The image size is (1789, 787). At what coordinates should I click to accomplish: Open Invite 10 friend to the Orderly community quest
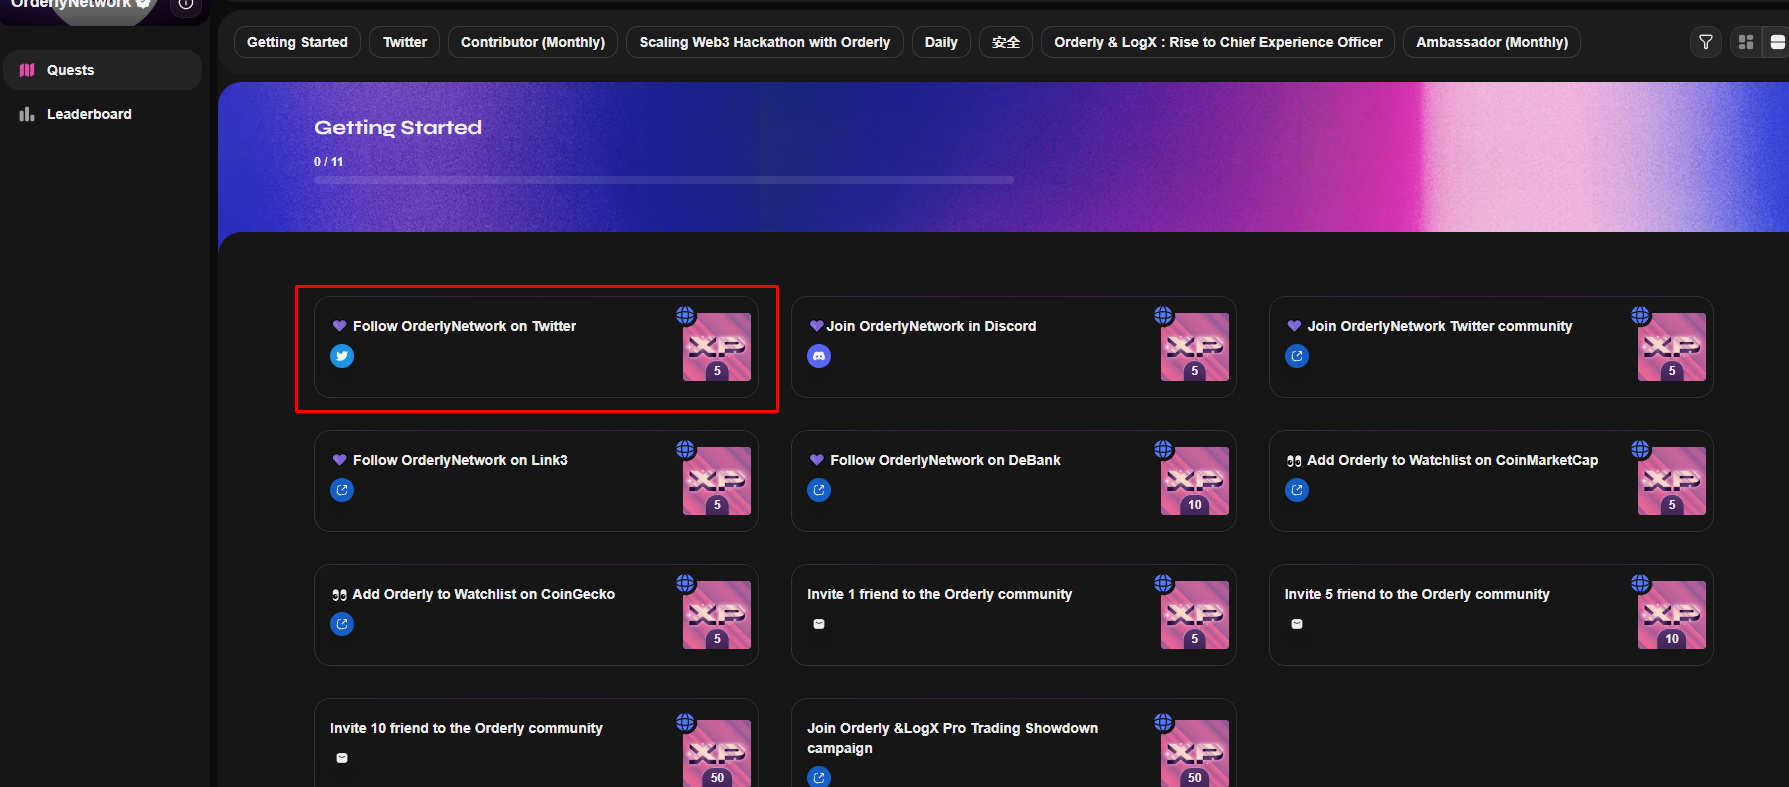[536, 743]
